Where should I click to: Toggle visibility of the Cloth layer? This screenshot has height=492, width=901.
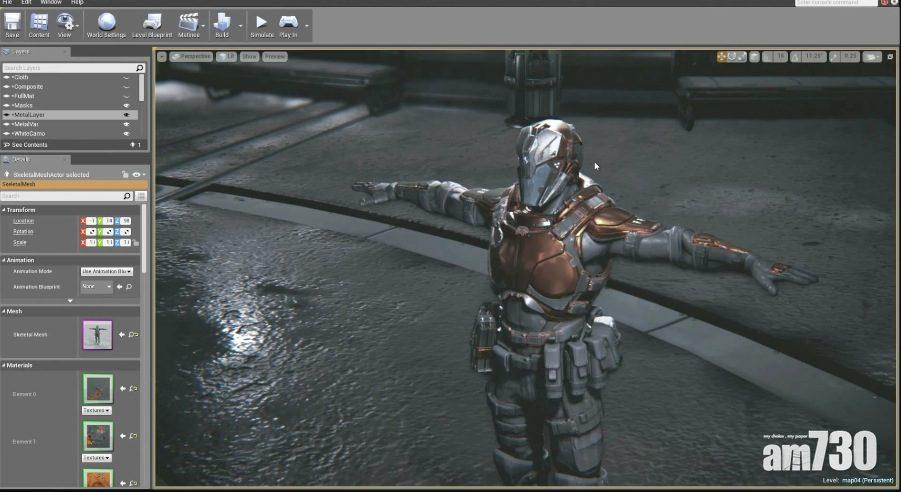tap(126, 77)
